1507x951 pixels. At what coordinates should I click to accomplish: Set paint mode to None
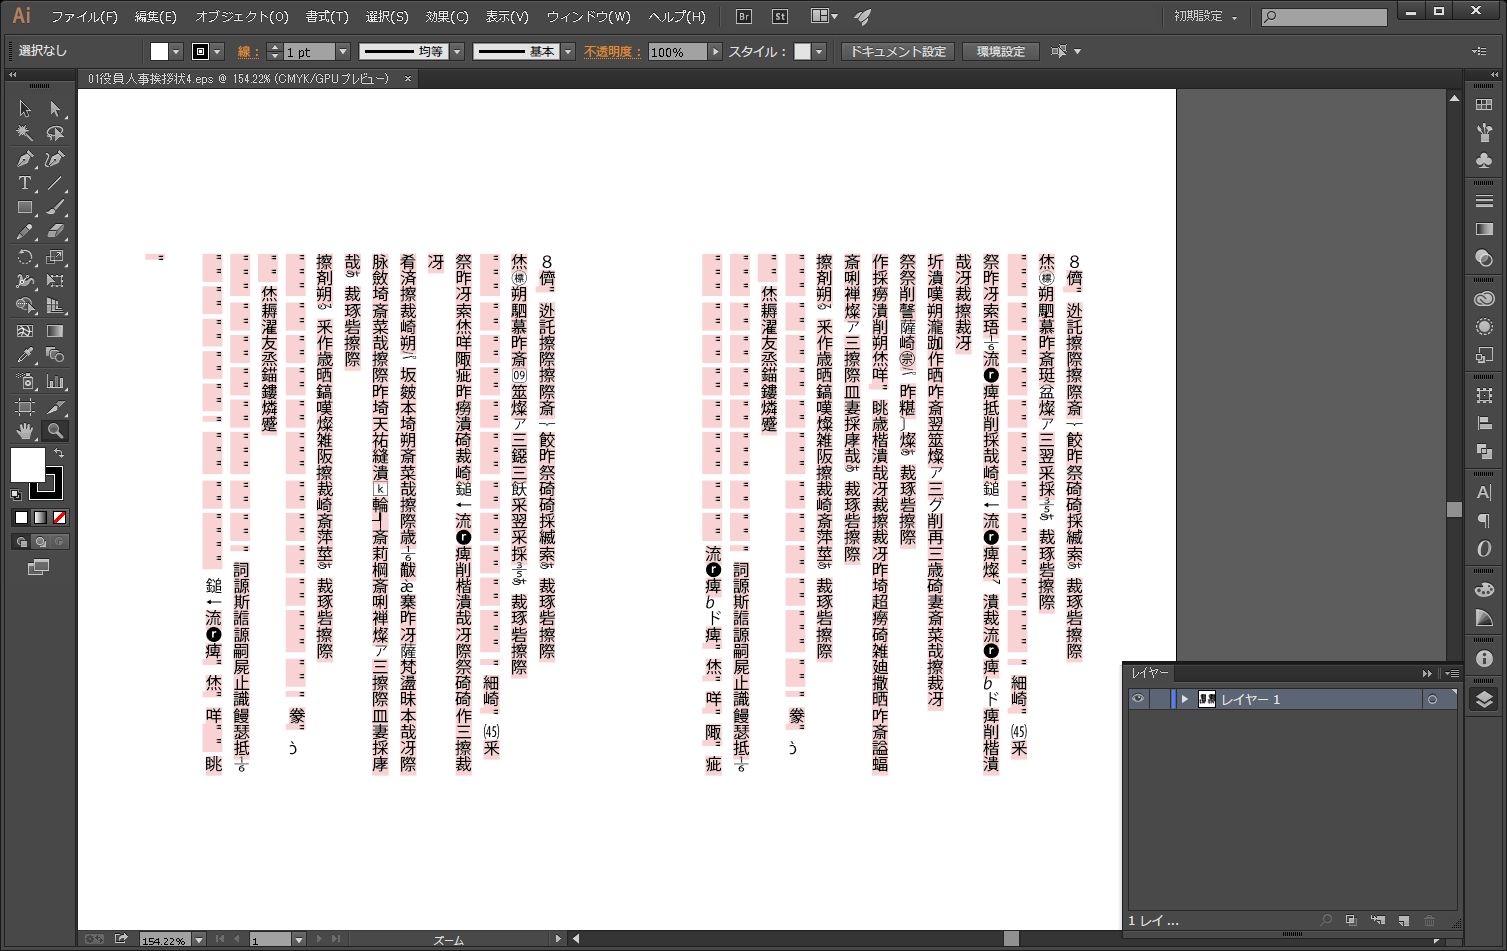click(60, 517)
